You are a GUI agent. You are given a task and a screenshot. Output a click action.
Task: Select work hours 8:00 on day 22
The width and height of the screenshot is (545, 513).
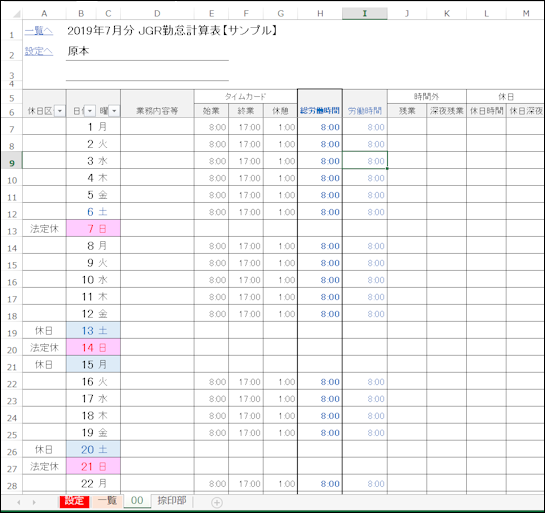pos(365,483)
